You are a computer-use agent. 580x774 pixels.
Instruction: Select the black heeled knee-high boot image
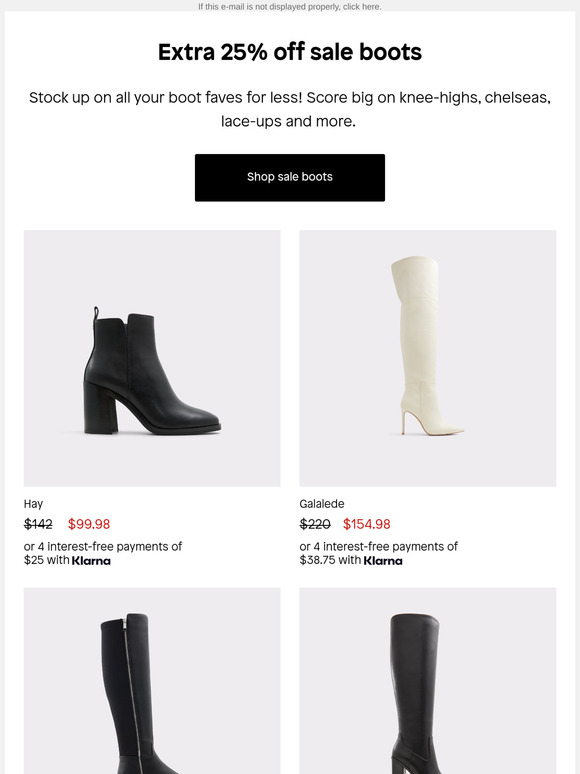427,680
